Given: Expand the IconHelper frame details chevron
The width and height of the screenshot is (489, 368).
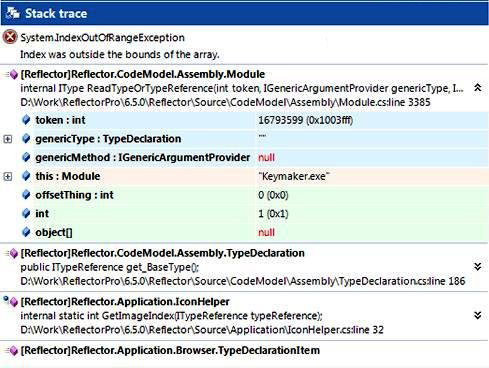Looking at the screenshot, I should (478, 315).
